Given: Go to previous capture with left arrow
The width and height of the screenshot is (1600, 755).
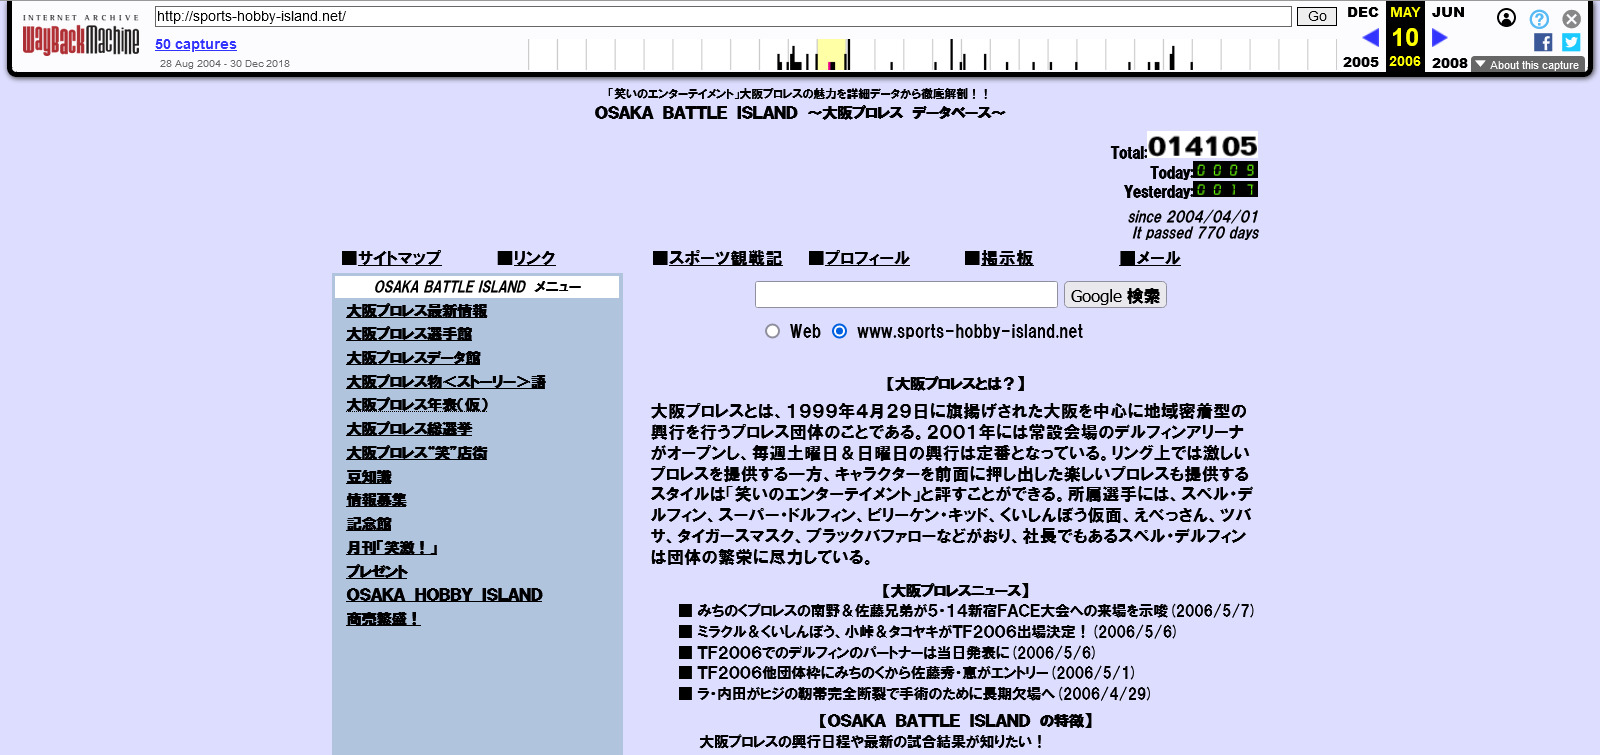Looking at the screenshot, I should pos(1370,38).
